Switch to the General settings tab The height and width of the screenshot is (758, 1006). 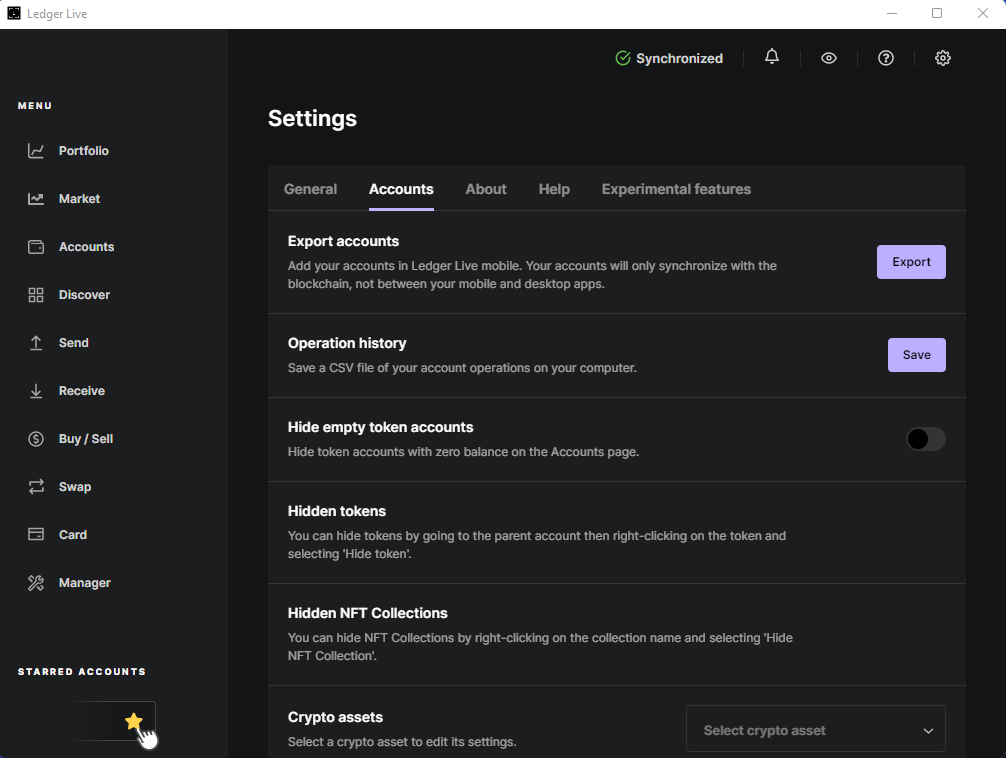(x=310, y=189)
